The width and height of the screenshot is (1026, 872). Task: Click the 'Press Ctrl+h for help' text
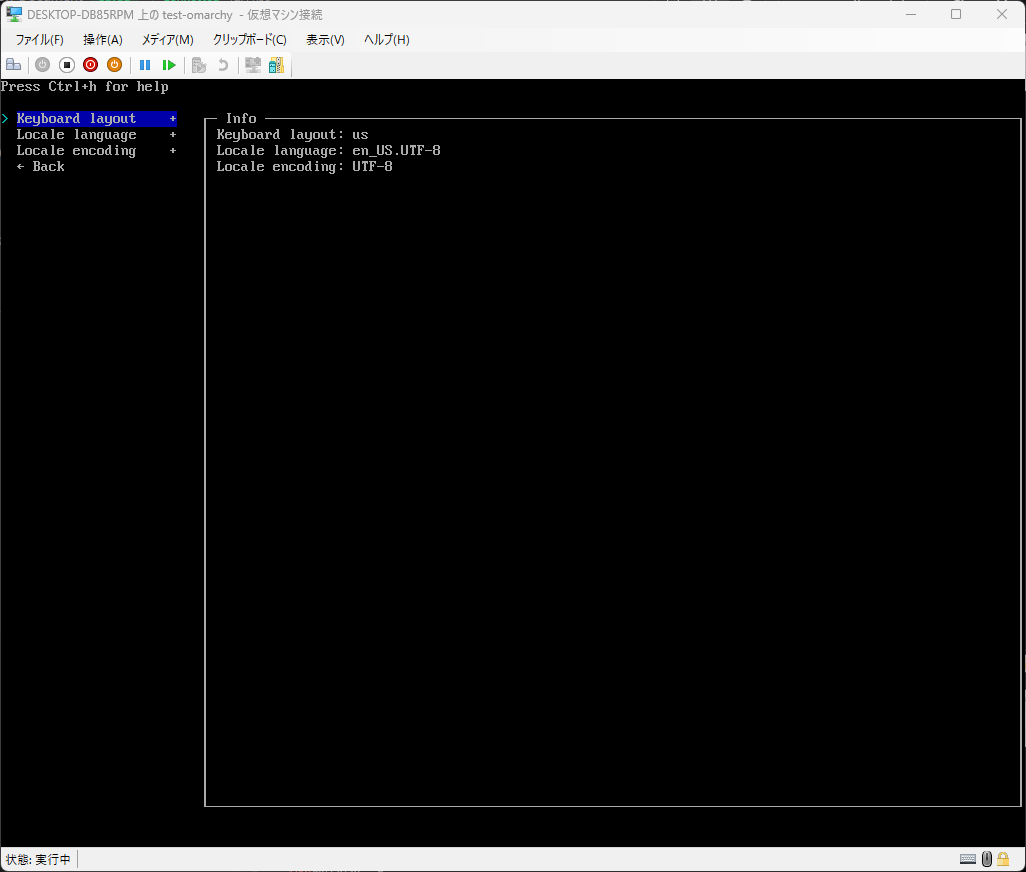(84, 86)
